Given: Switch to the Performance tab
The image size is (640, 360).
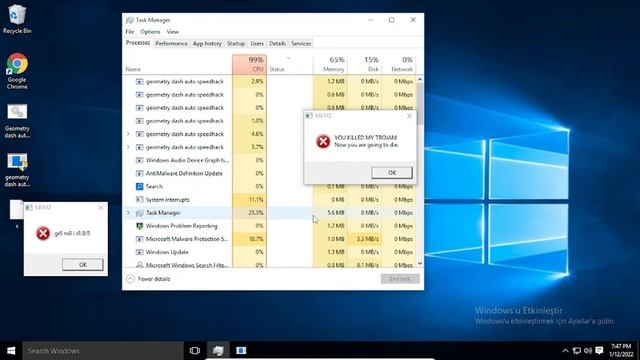Looking at the screenshot, I should click(x=171, y=43).
